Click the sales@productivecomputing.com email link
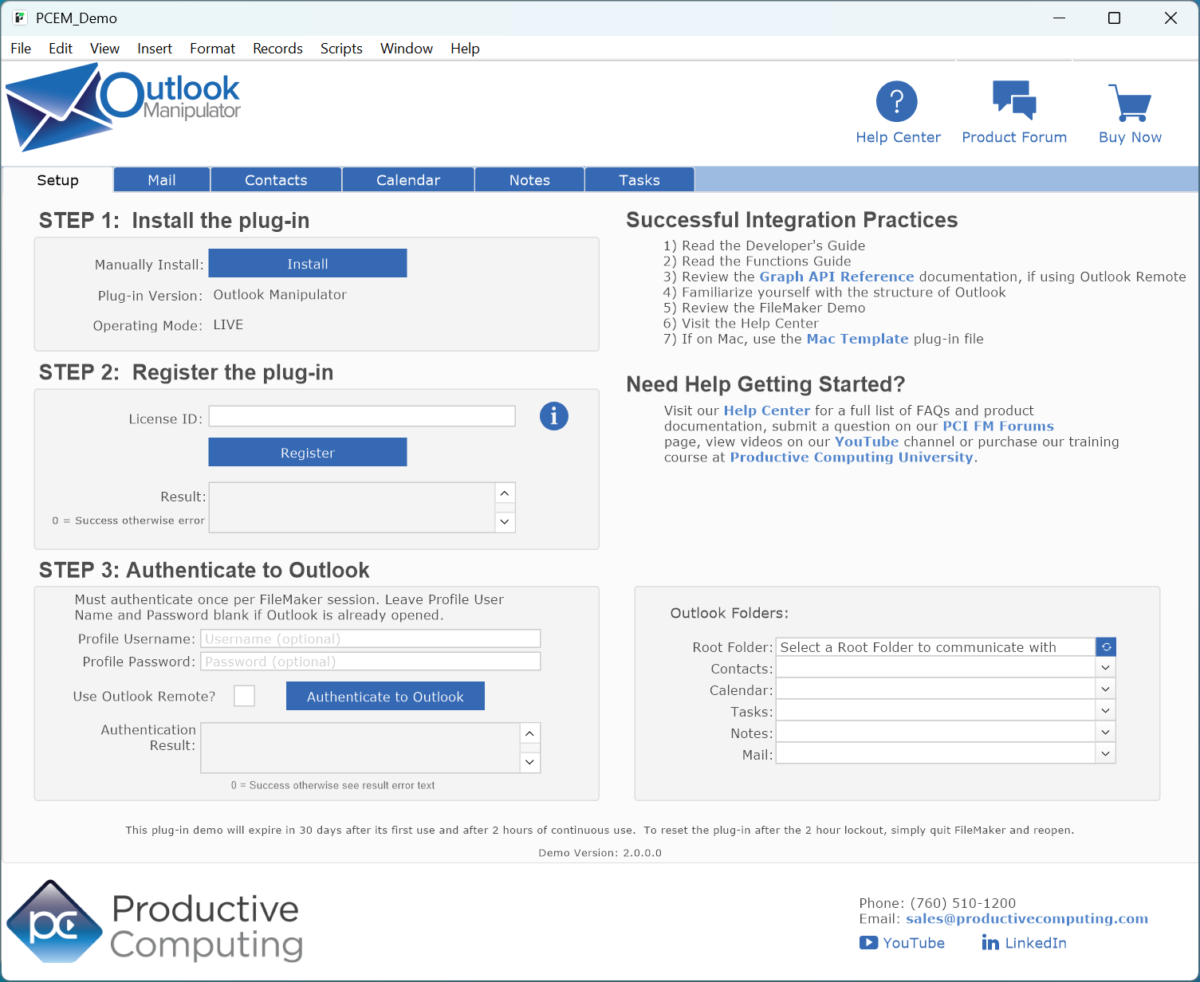Screen dimensions: 1200x982 point(1027,919)
